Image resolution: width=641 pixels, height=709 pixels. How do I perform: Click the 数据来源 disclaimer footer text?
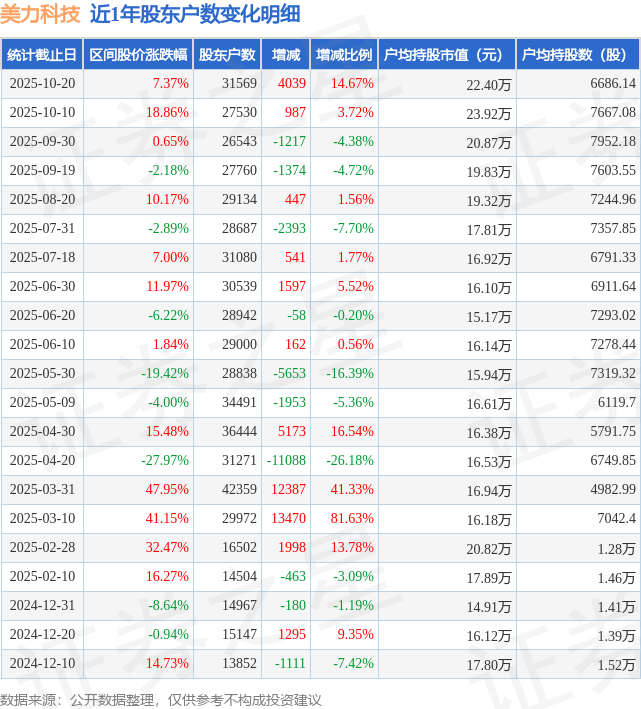click(161, 699)
